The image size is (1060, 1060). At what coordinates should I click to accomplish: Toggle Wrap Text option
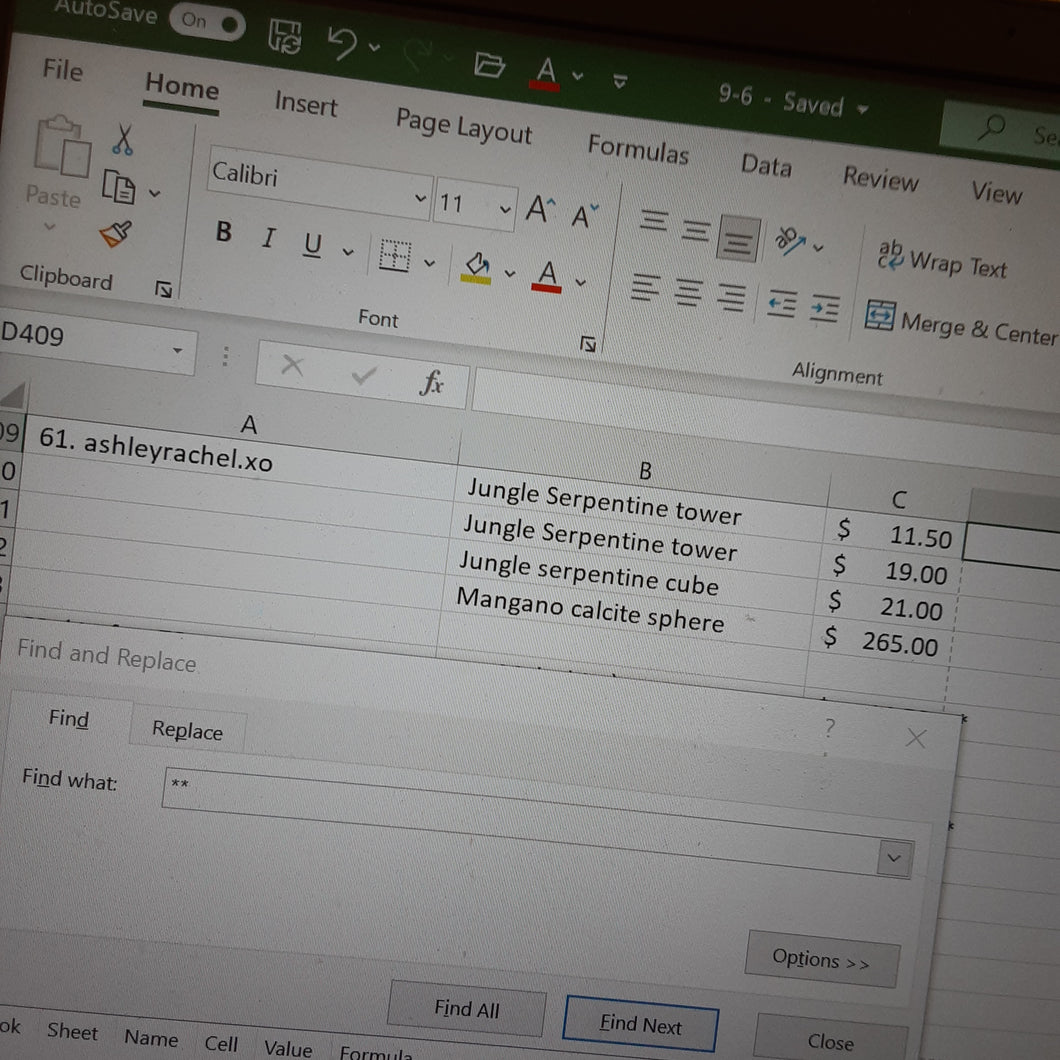[x=942, y=261]
